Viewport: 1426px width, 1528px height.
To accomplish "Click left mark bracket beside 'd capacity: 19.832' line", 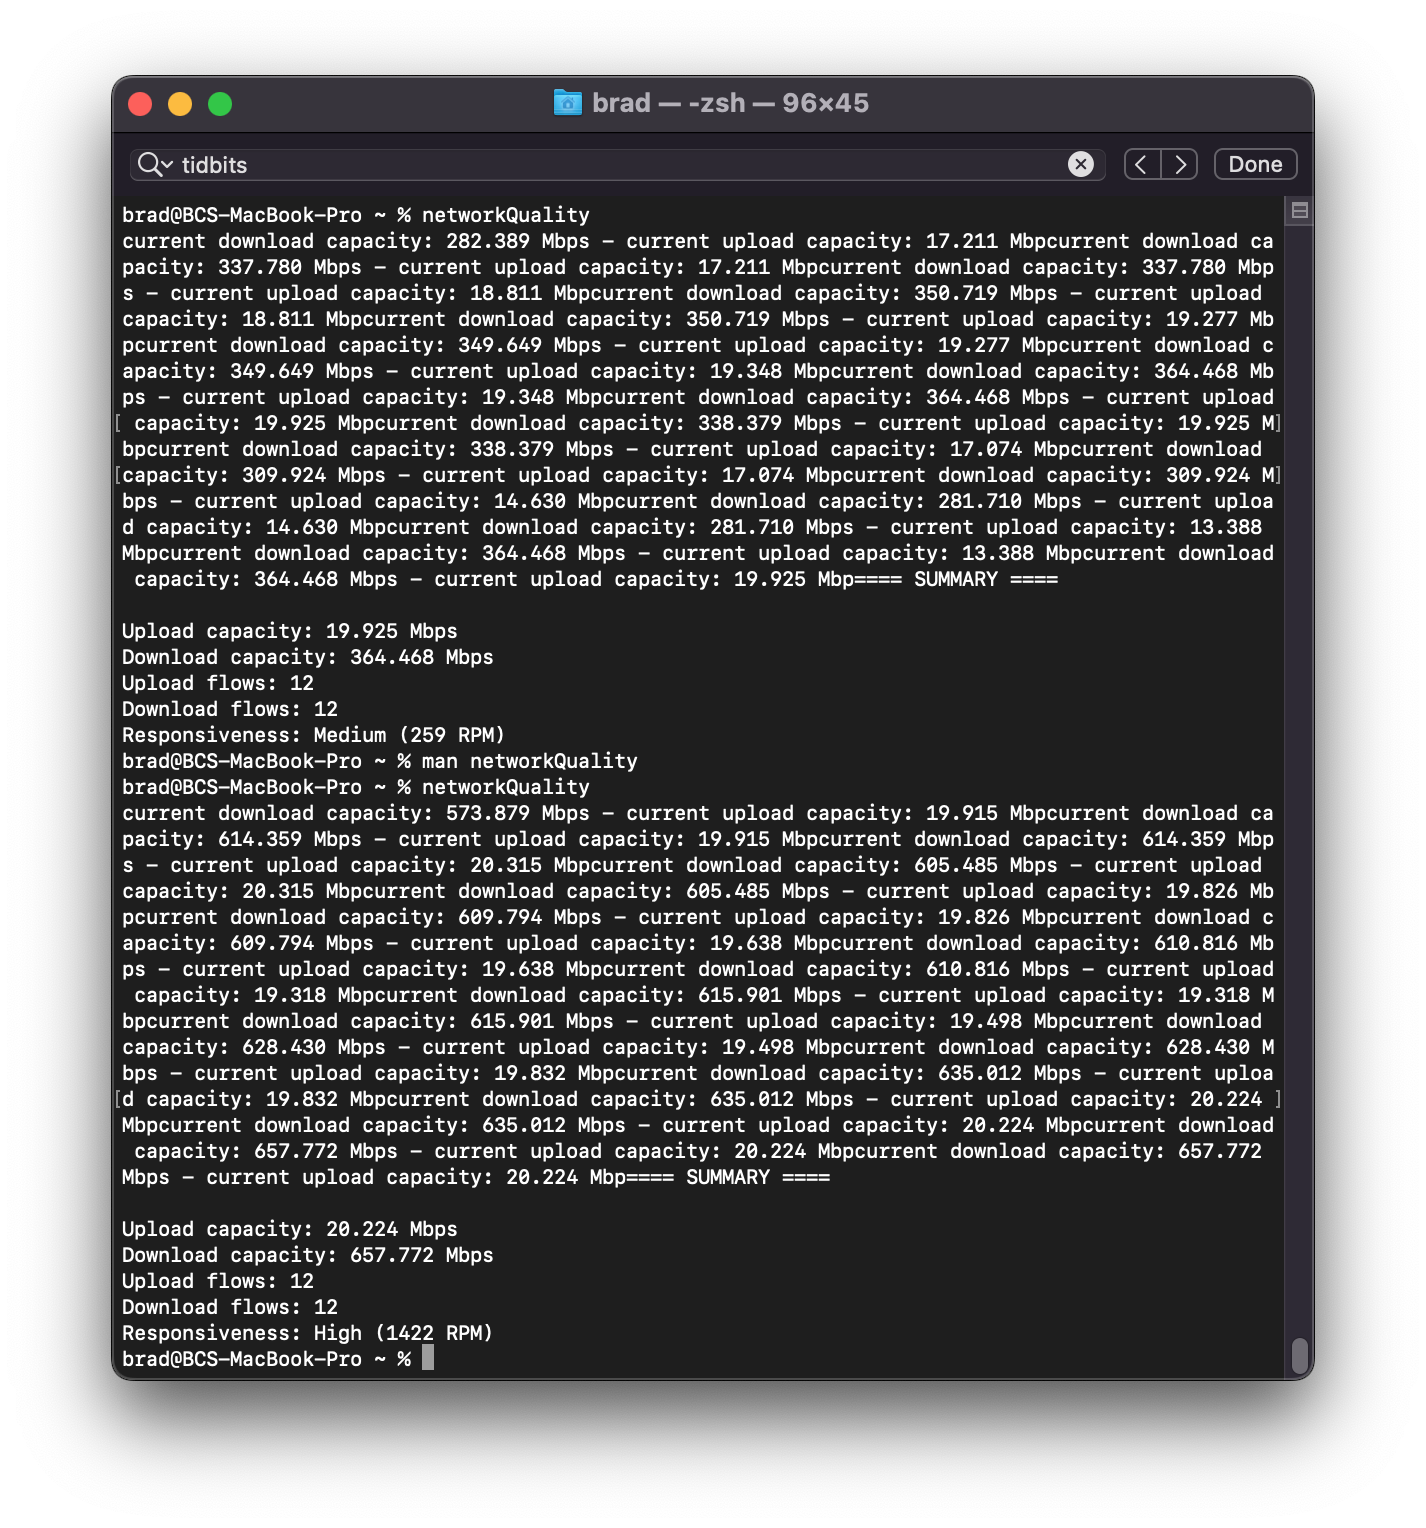I will coord(118,1099).
